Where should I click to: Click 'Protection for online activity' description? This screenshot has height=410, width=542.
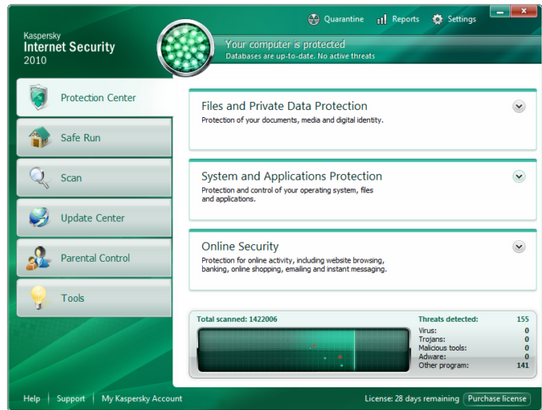tap(294, 264)
